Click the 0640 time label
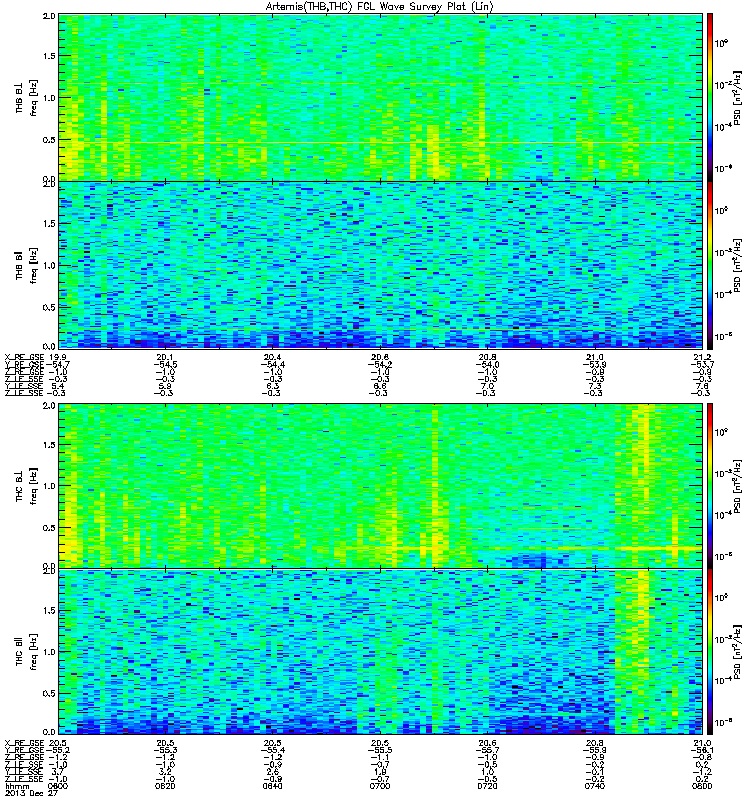Screen dimensions: 750x800 point(271,786)
